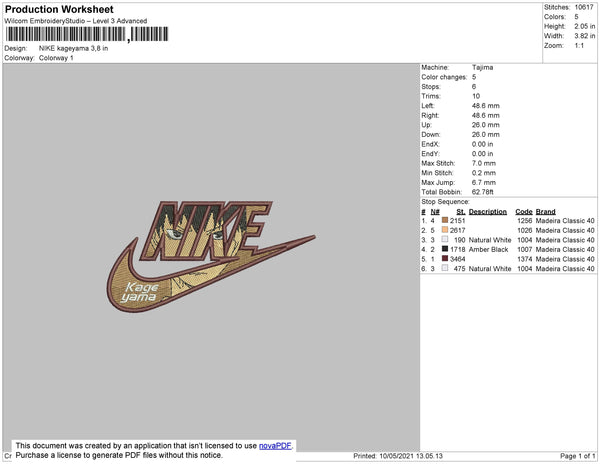This screenshot has height=464, width=600.
Task: Click the 'Wilcom EmbroideryStudio – Level 3 Advanced' text
Action: point(76,21)
